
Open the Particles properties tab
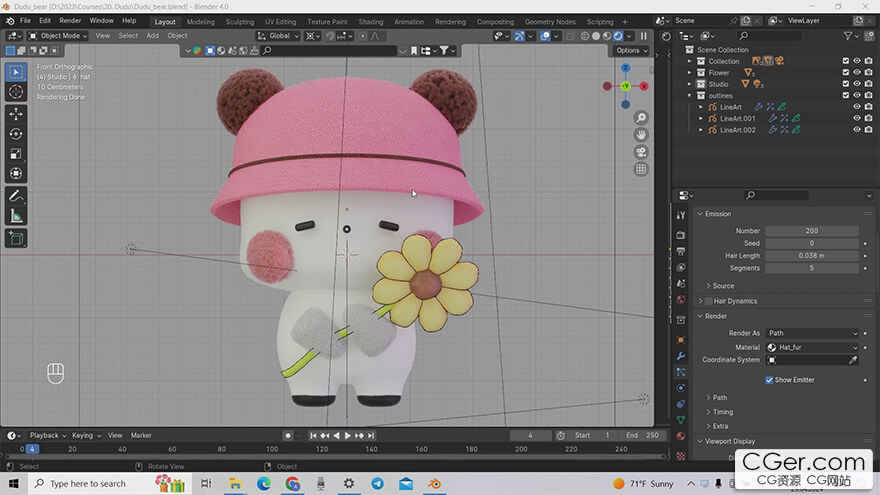[681, 372]
